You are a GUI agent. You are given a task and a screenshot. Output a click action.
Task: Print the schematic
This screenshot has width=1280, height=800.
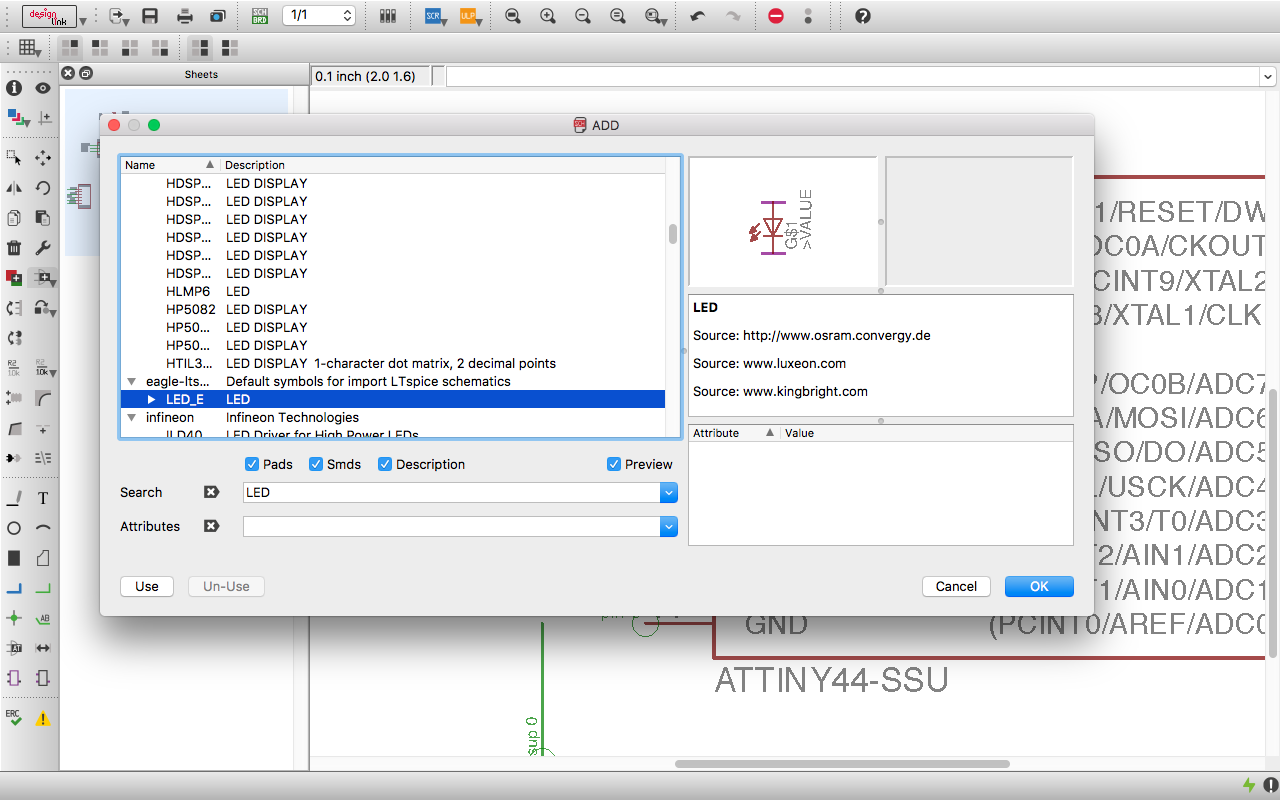click(185, 16)
